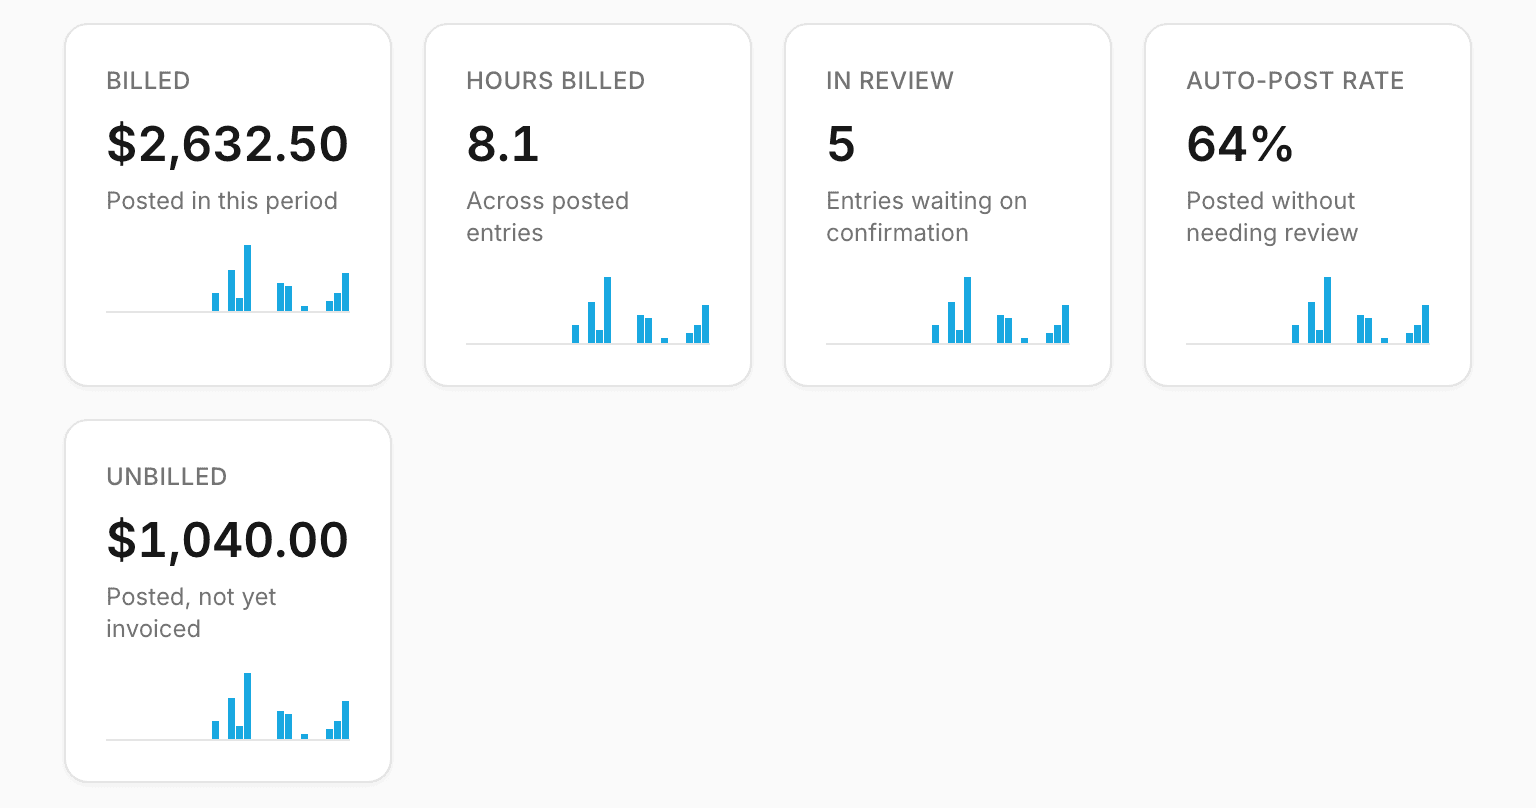
Task: Select the 8.1 hours value
Action: pos(503,144)
